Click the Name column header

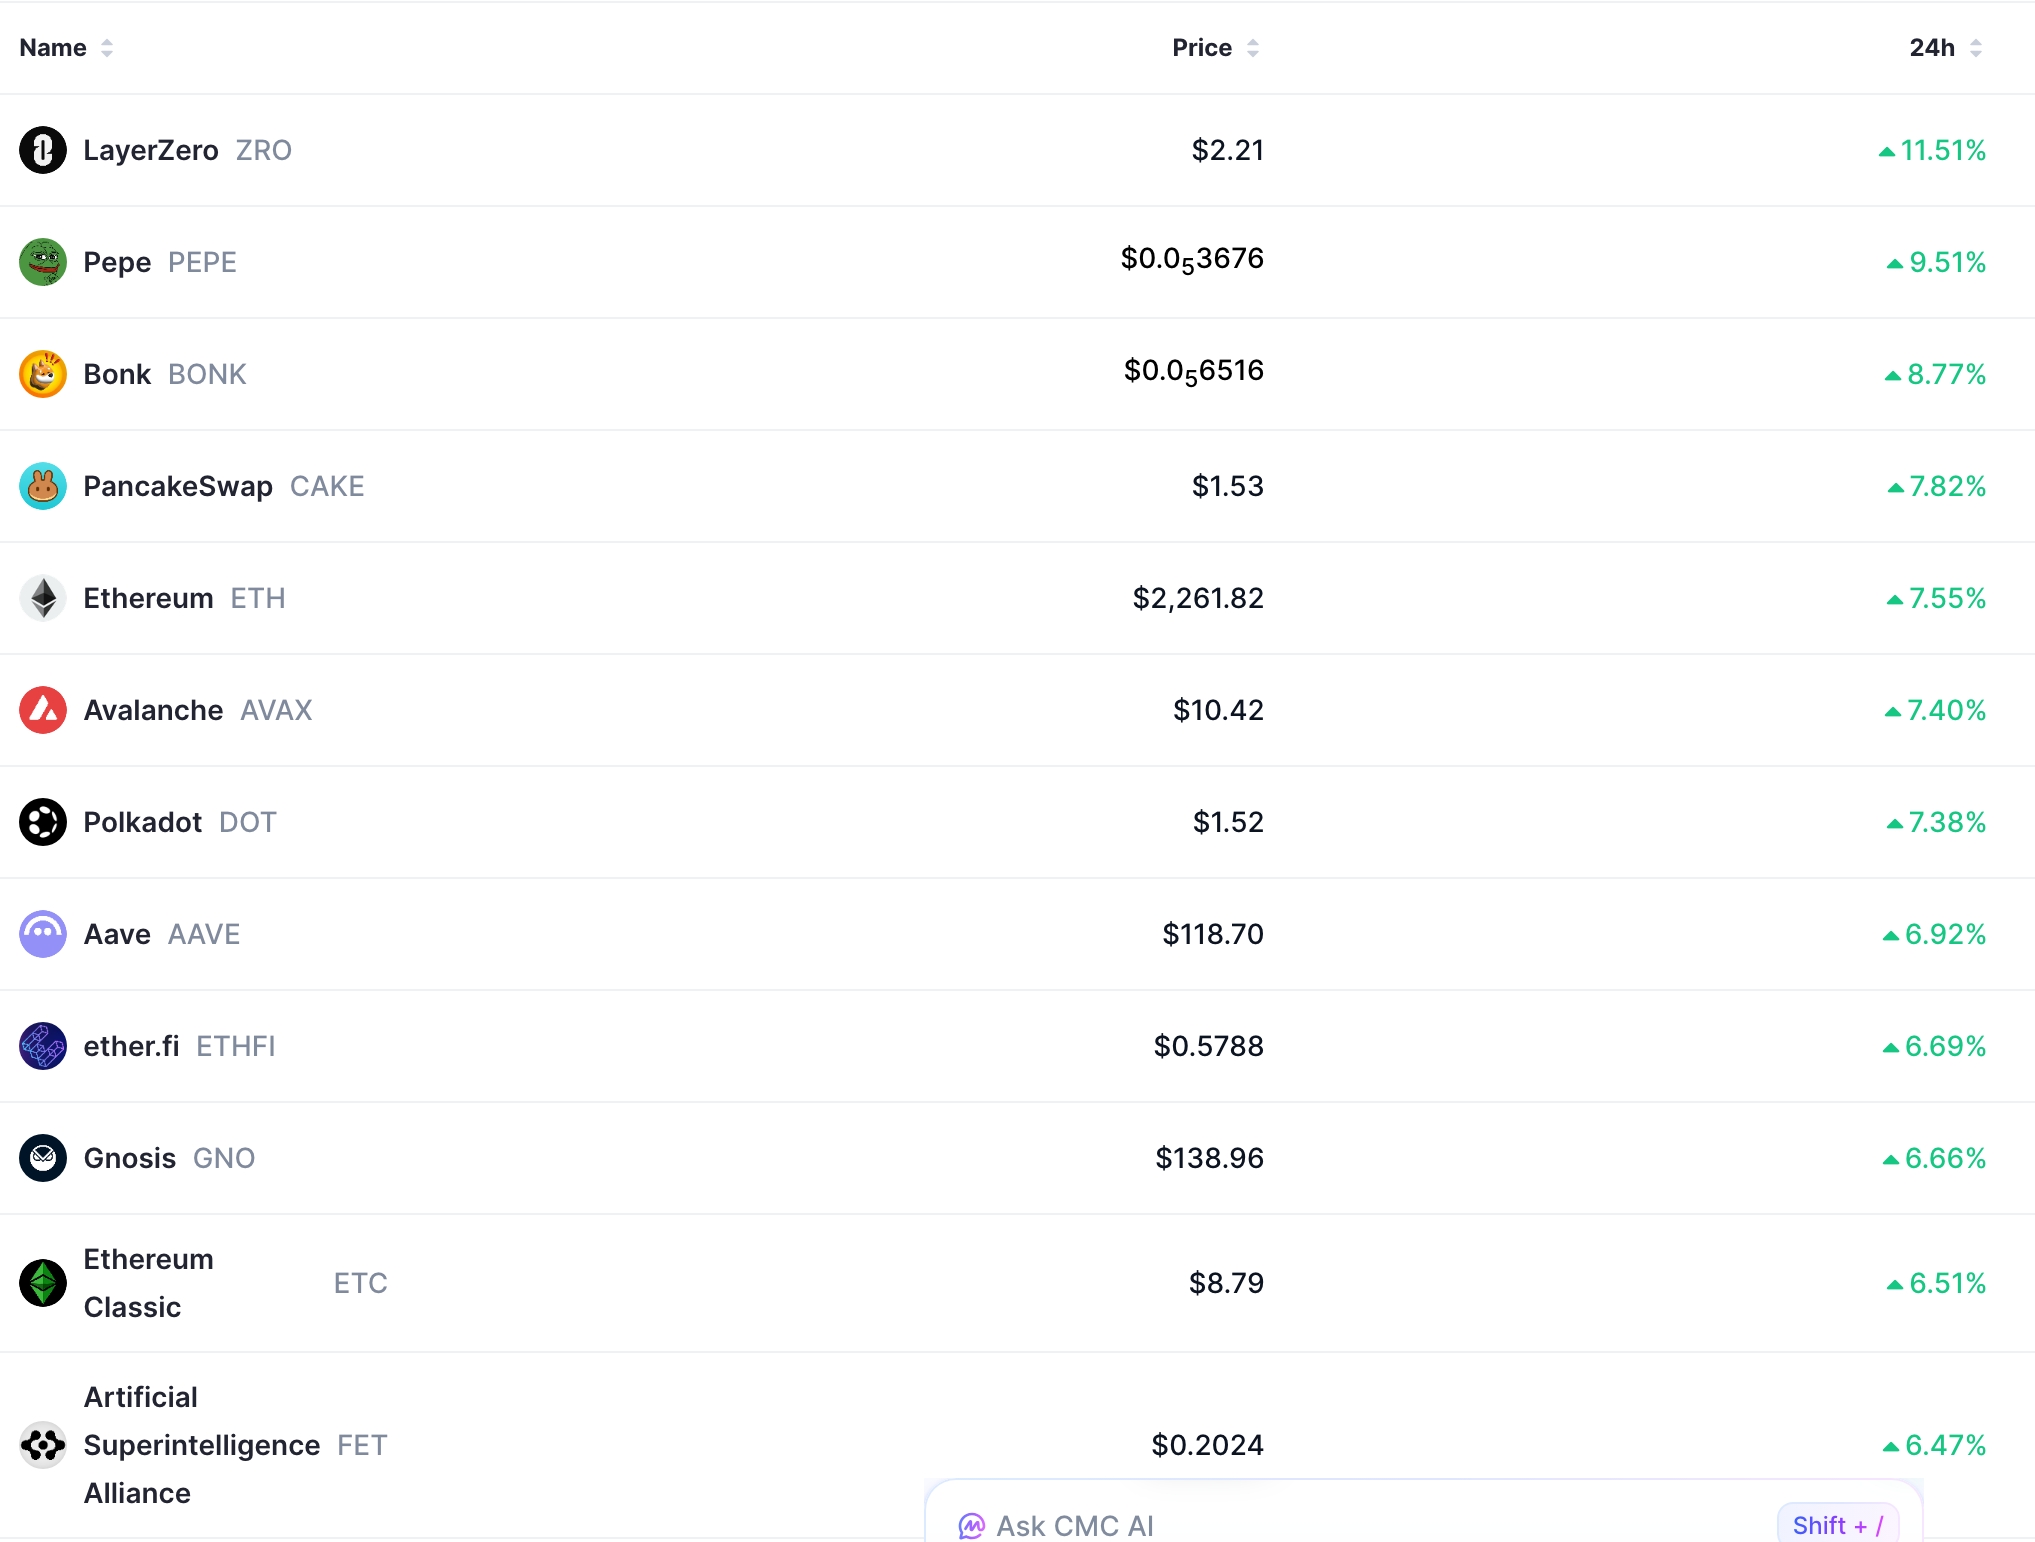point(55,47)
